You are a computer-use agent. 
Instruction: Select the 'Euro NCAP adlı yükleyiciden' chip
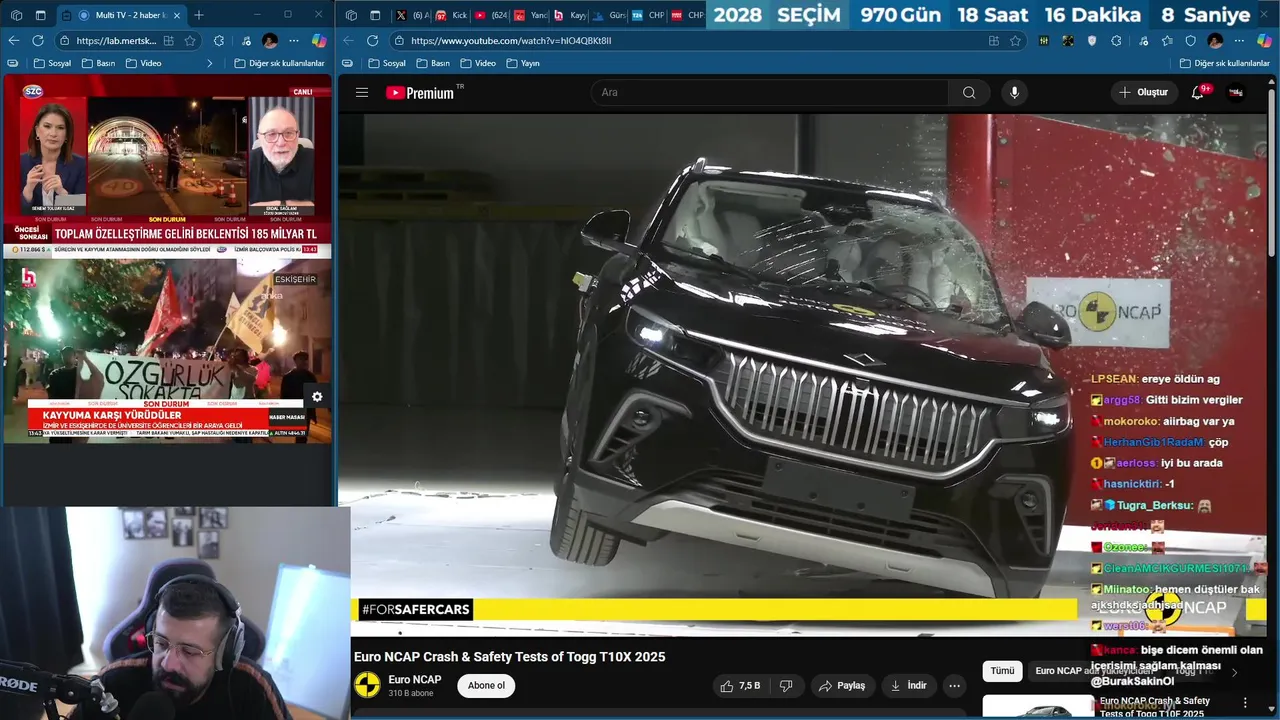(x=1095, y=671)
